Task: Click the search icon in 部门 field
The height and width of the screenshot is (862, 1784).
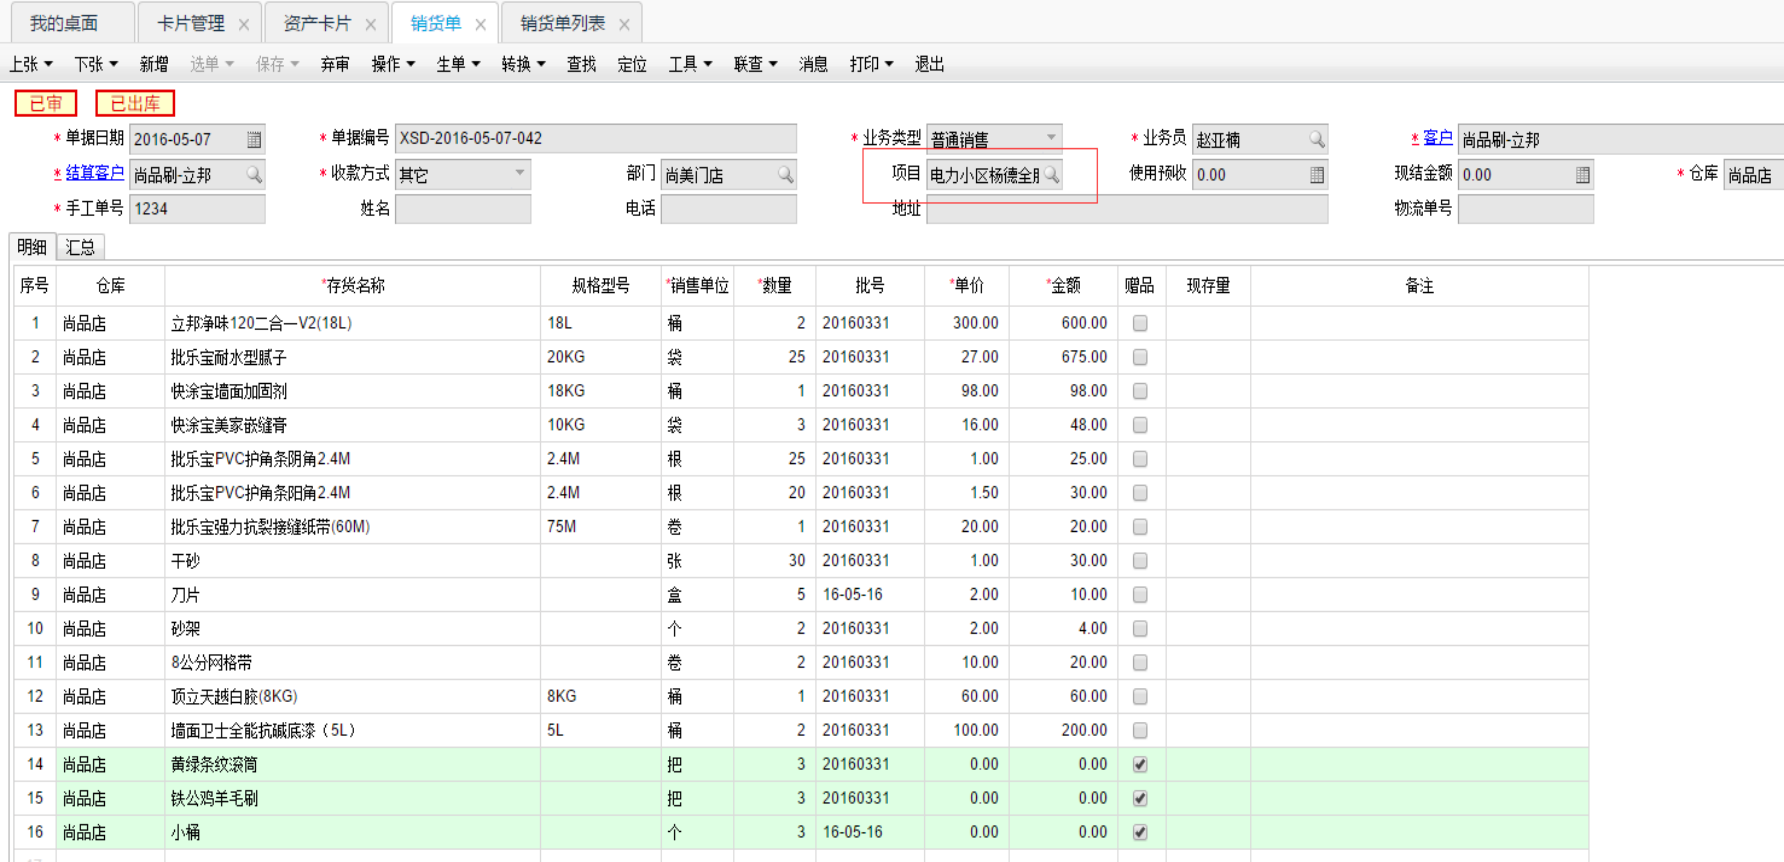Action: coord(786,174)
